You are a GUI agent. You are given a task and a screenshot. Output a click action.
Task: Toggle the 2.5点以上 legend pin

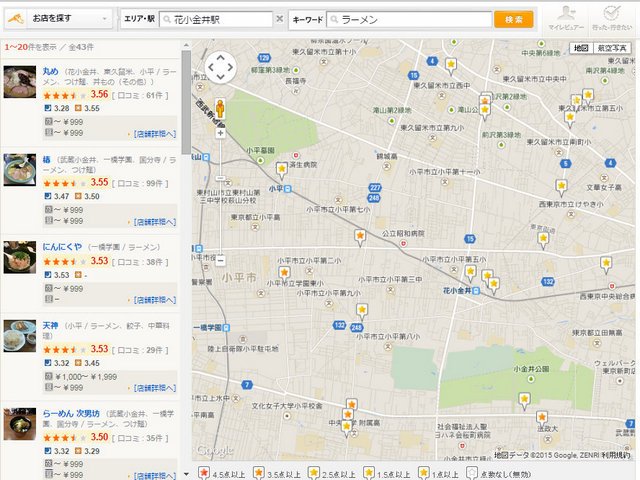[x=313, y=473]
